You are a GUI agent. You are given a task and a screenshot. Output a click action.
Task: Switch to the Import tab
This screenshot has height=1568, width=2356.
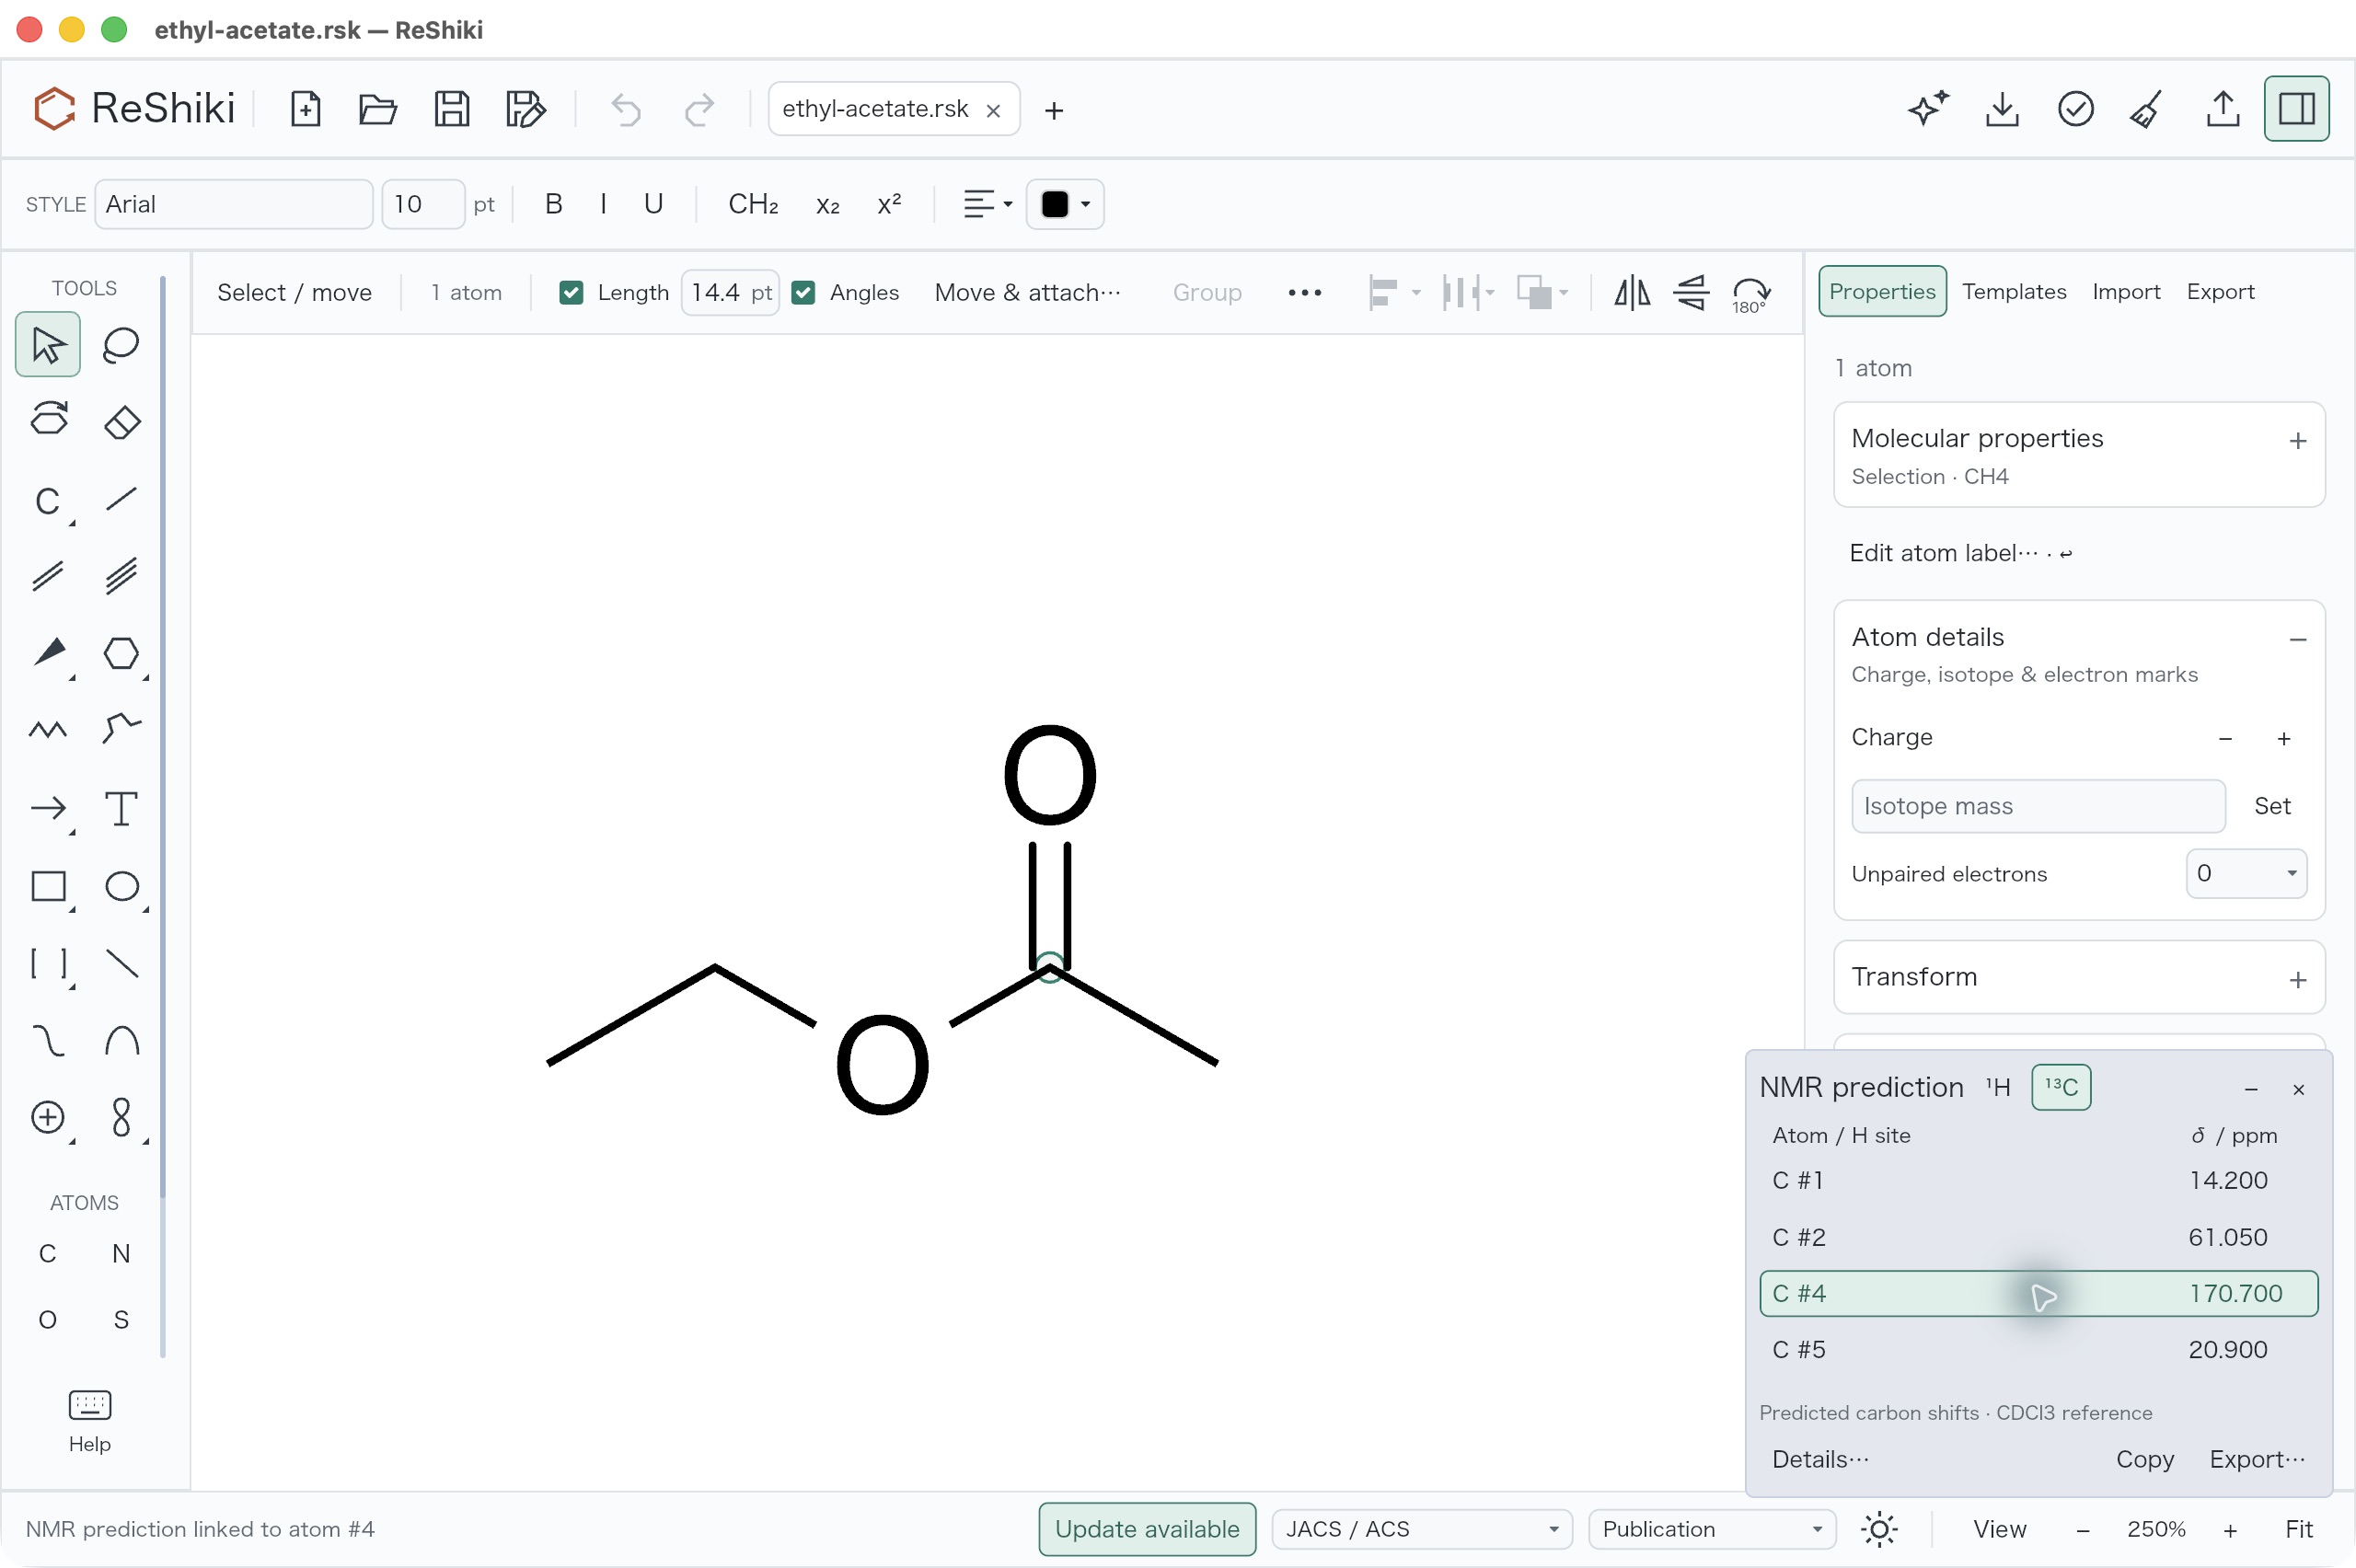coord(2126,291)
